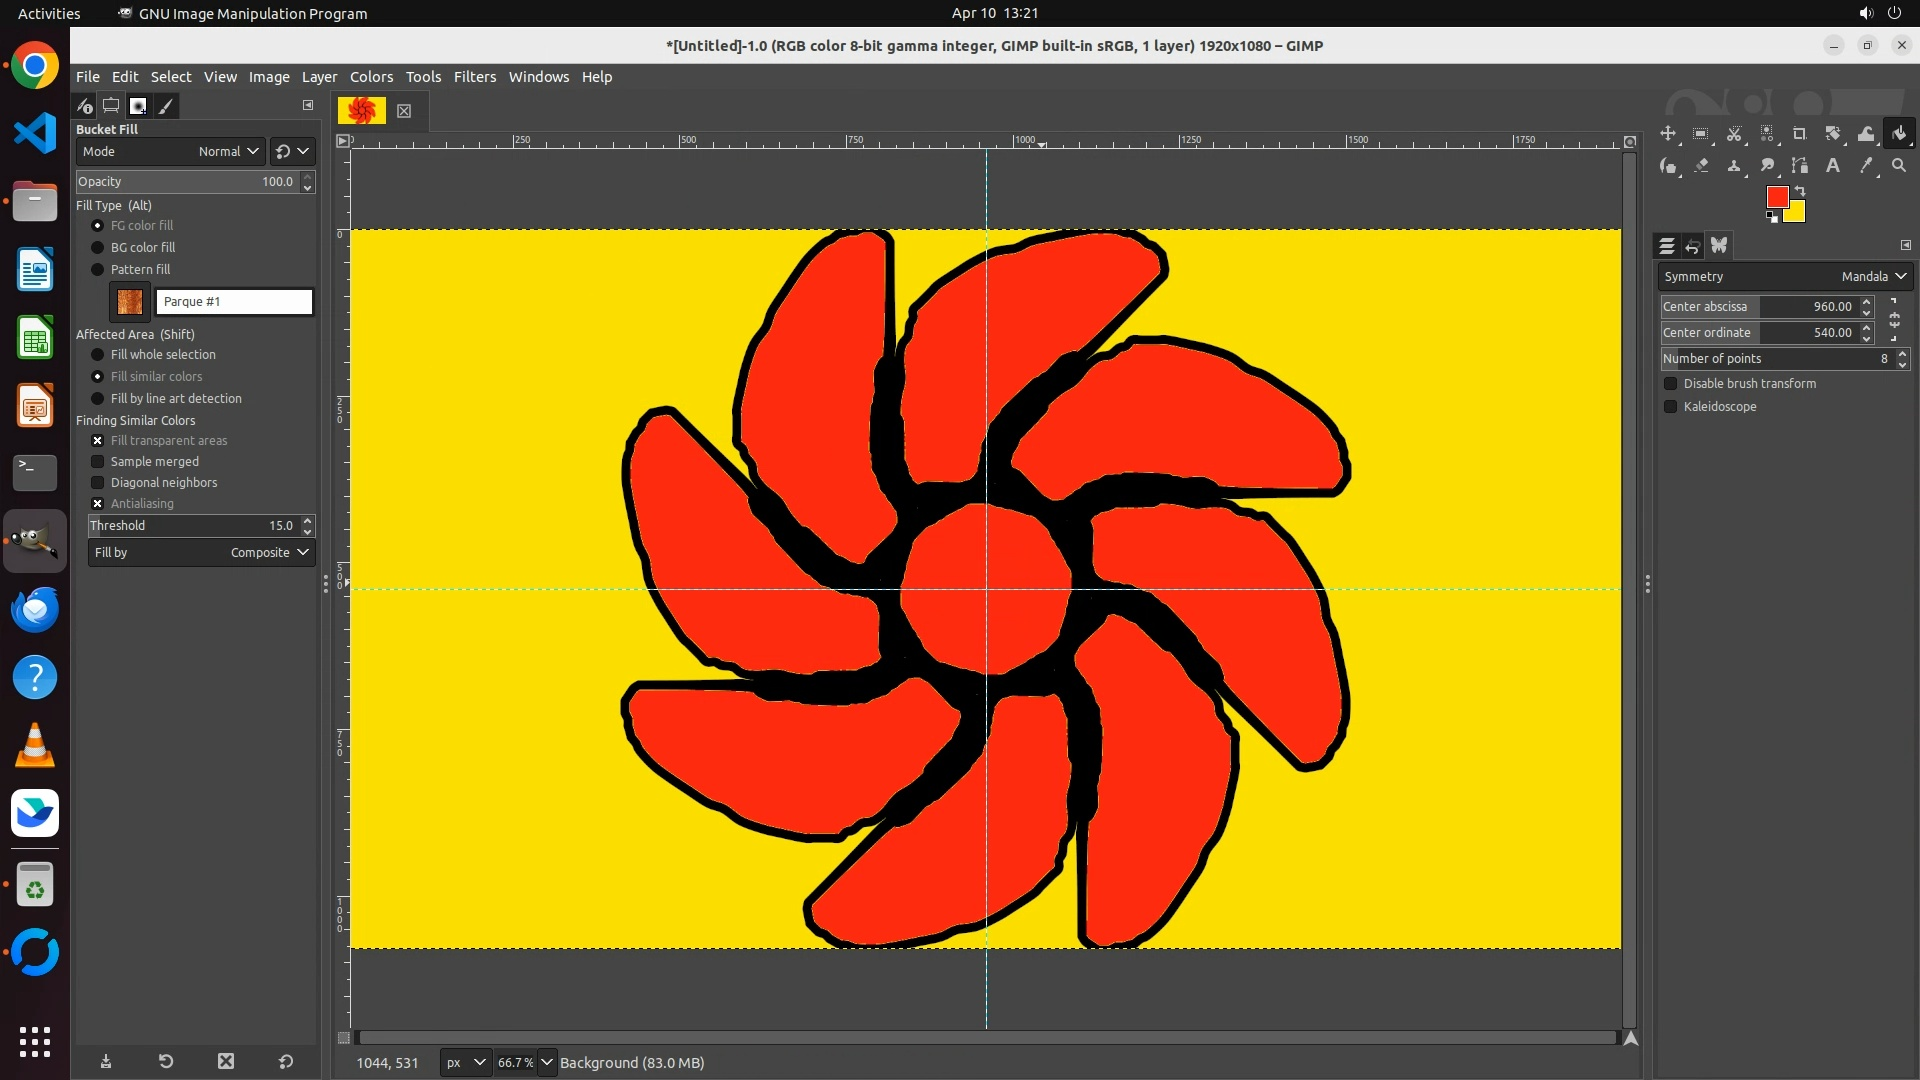Check Disable brush transform

(1670, 384)
